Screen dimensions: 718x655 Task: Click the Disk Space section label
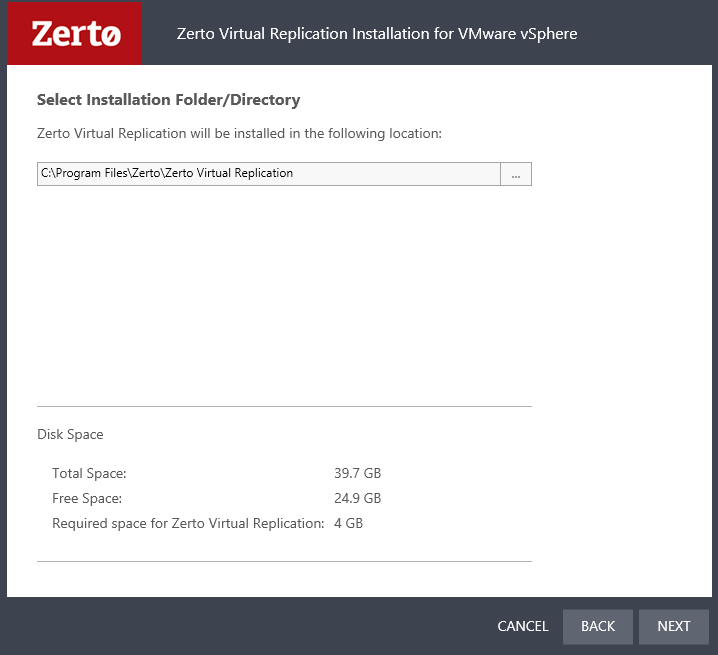(x=70, y=434)
